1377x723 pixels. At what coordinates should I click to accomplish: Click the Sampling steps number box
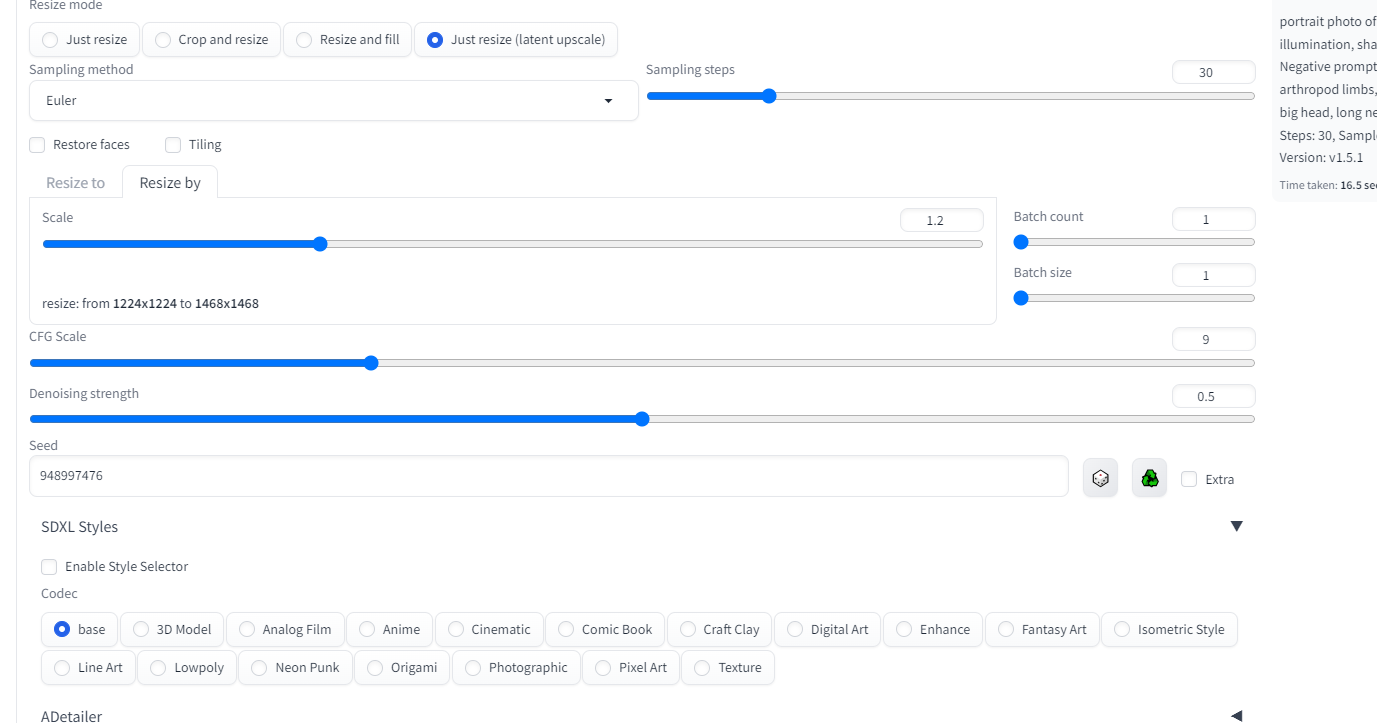coord(1213,73)
